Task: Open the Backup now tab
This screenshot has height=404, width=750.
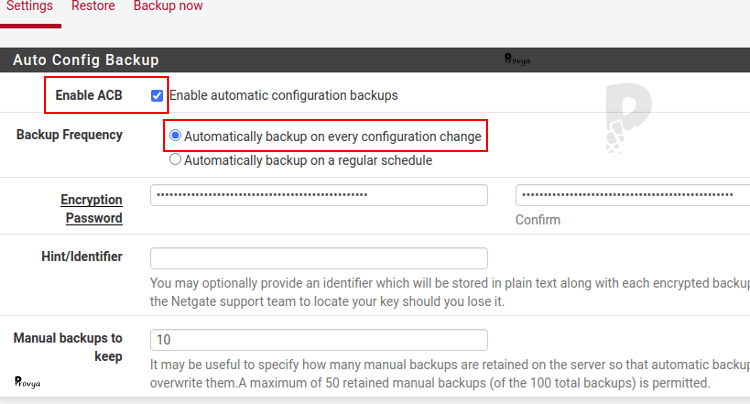Action: [x=168, y=7]
